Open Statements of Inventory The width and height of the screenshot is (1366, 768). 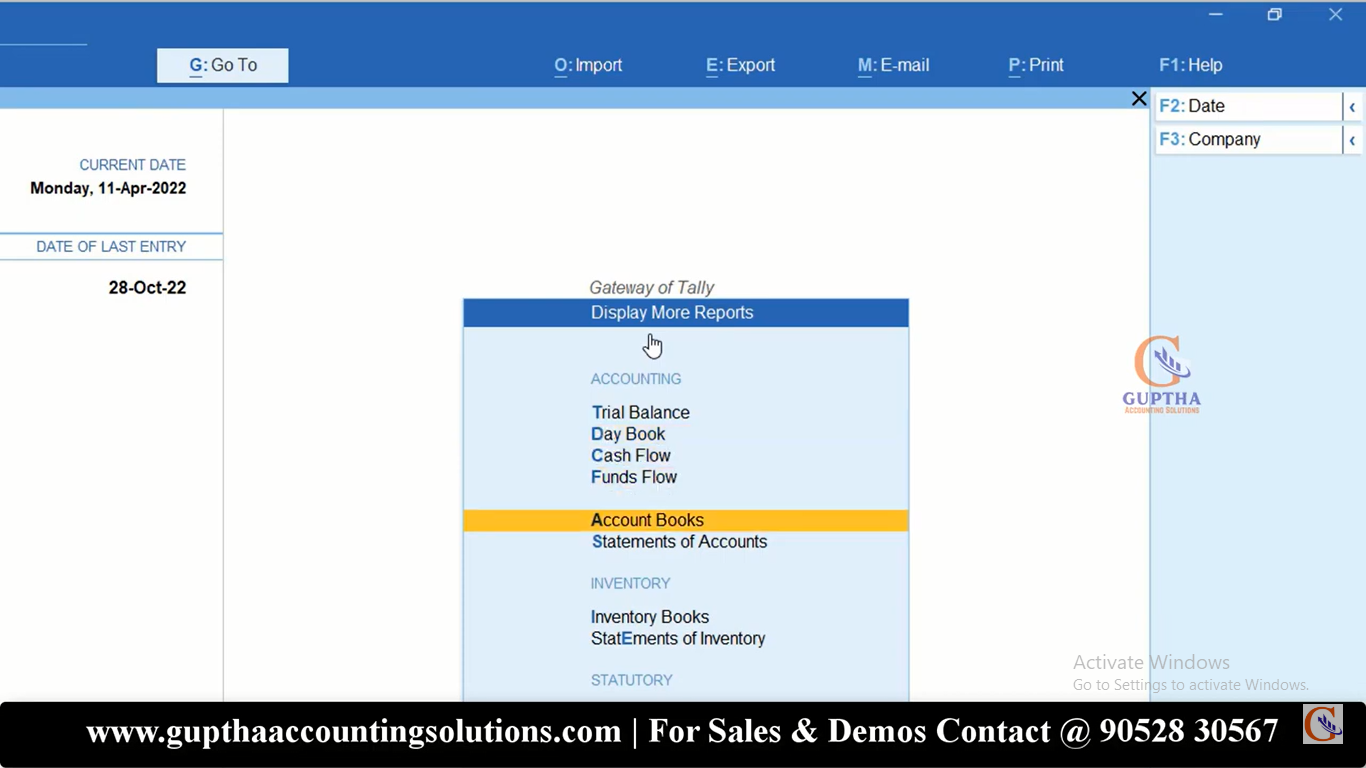coord(678,639)
